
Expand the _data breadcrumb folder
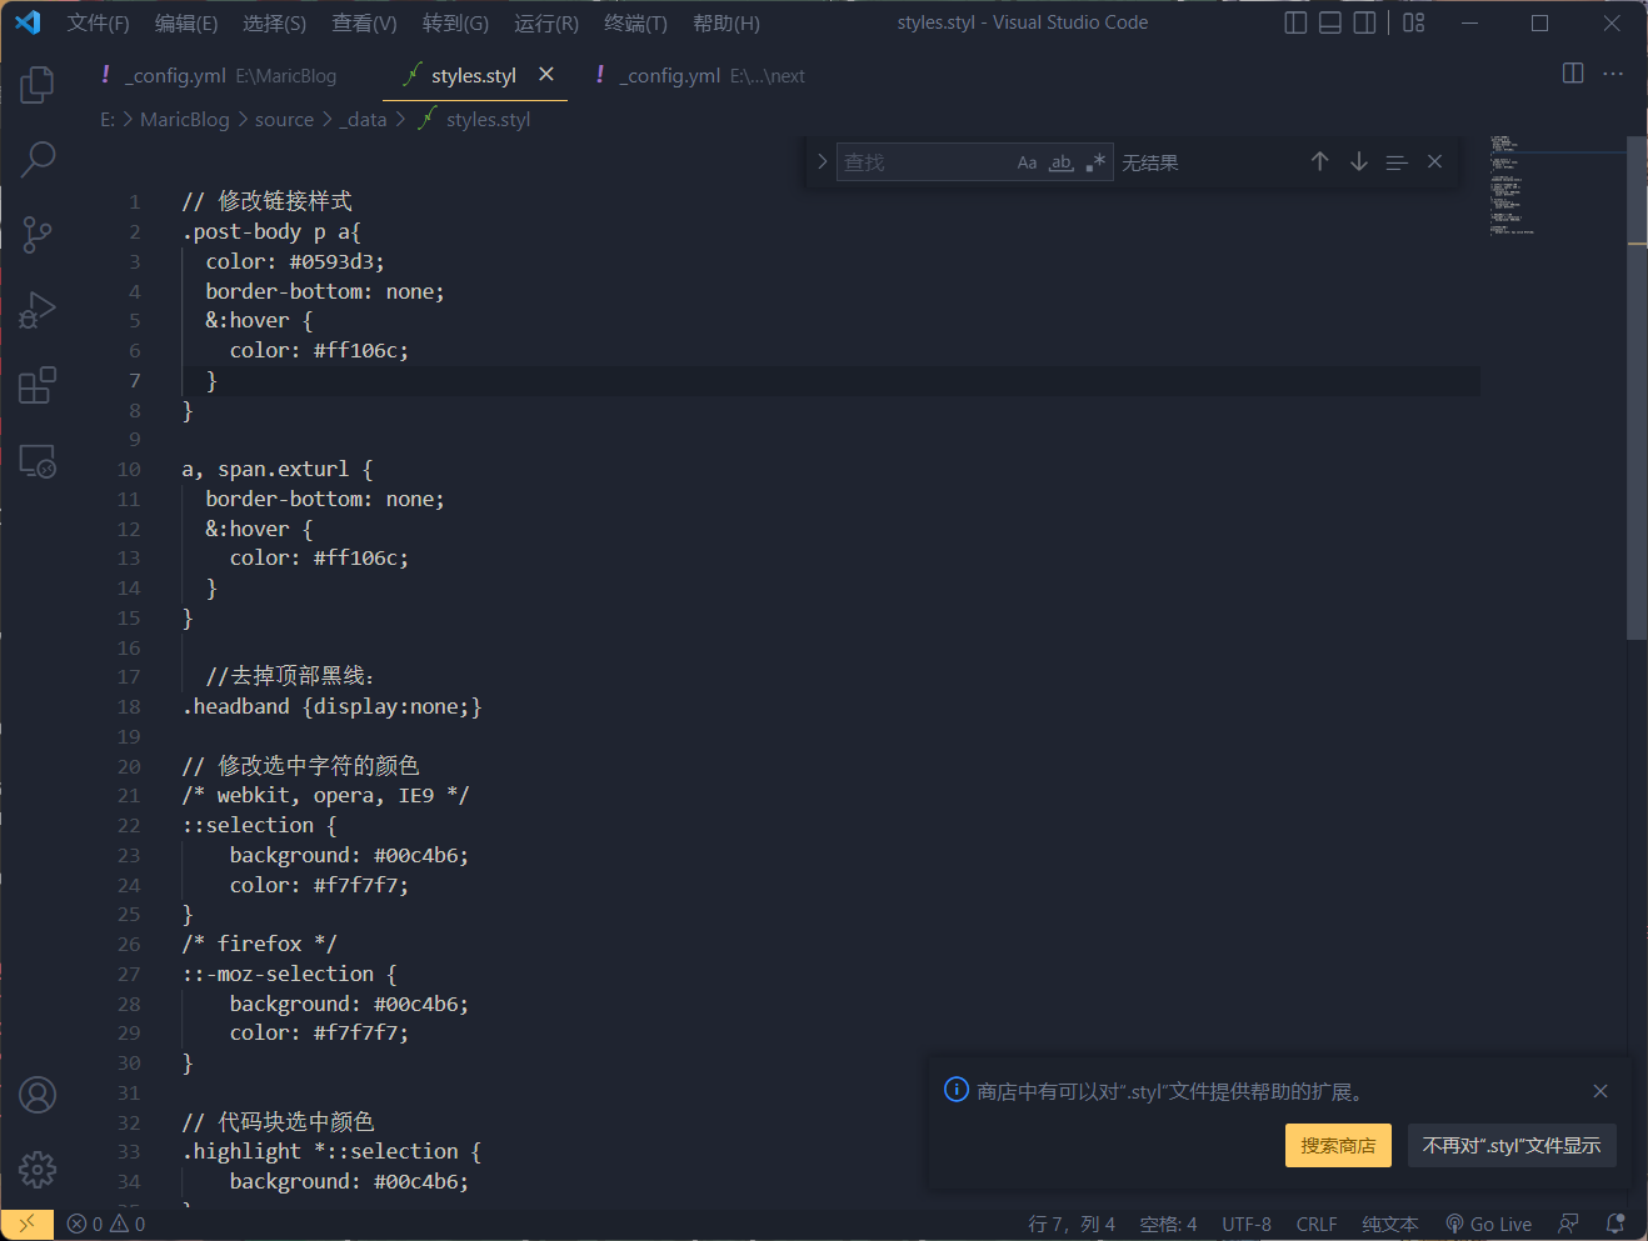click(x=362, y=120)
